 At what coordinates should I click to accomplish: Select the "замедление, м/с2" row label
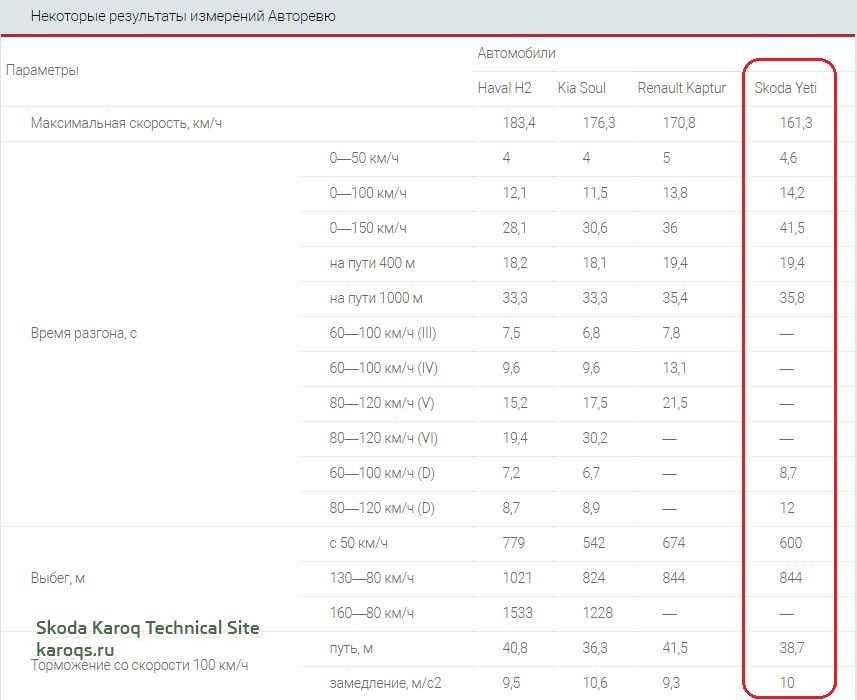385,683
